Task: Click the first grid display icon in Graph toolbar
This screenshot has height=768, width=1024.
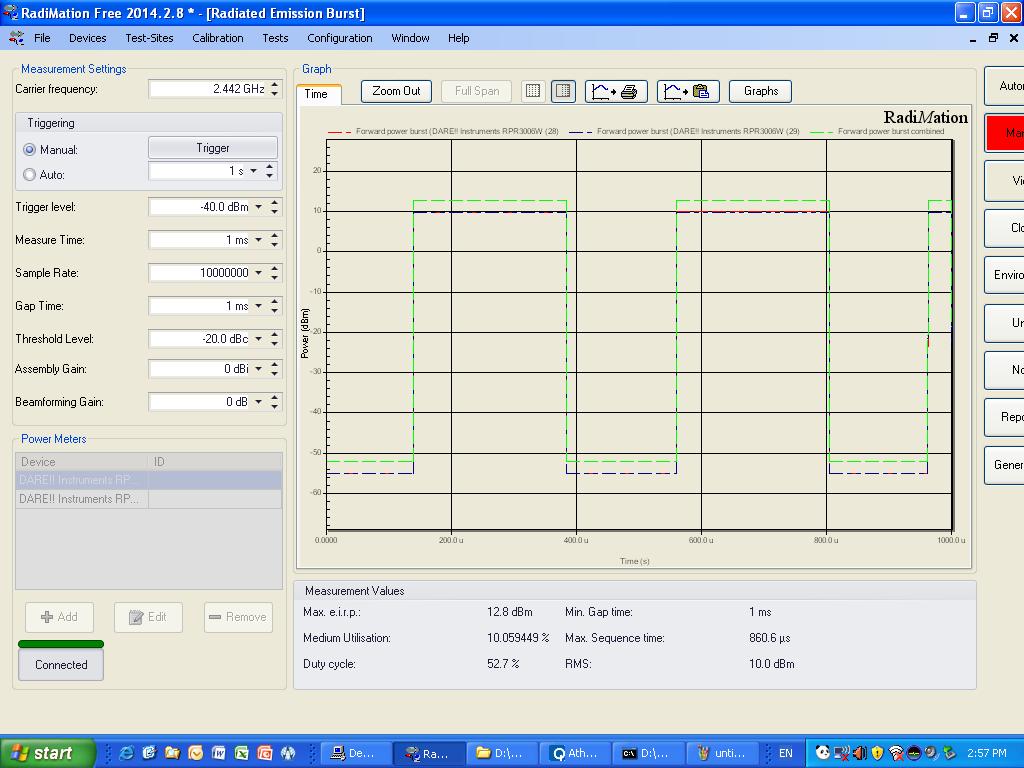Action: pyautogui.click(x=533, y=91)
